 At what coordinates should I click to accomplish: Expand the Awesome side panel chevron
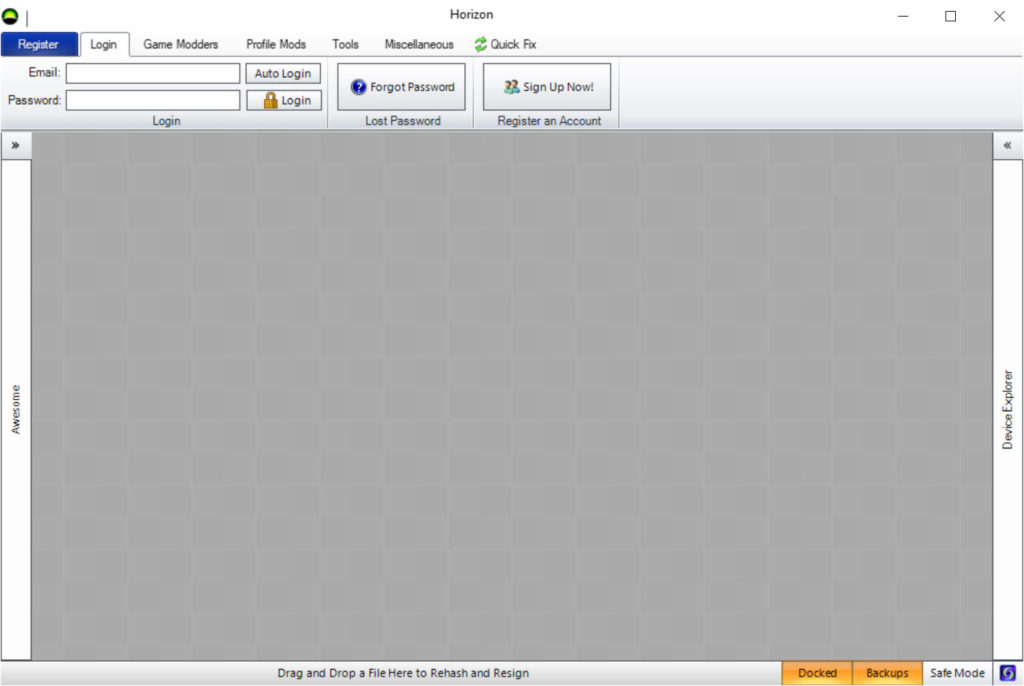[x=16, y=146]
